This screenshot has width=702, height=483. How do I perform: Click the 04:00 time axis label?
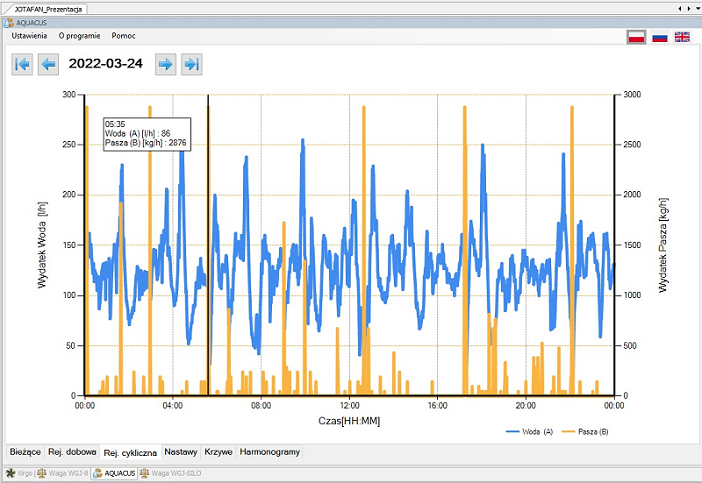tap(172, 406)
